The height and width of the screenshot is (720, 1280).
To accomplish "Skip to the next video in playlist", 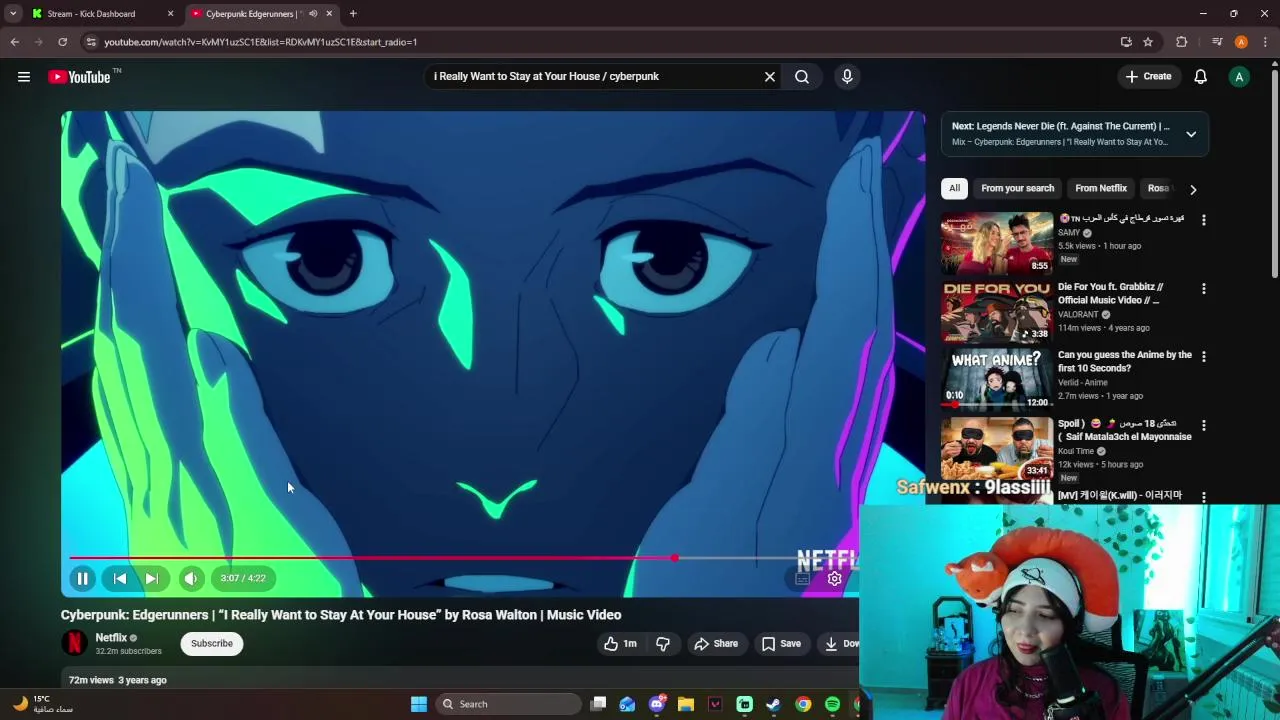I will (x=152, y=578).
